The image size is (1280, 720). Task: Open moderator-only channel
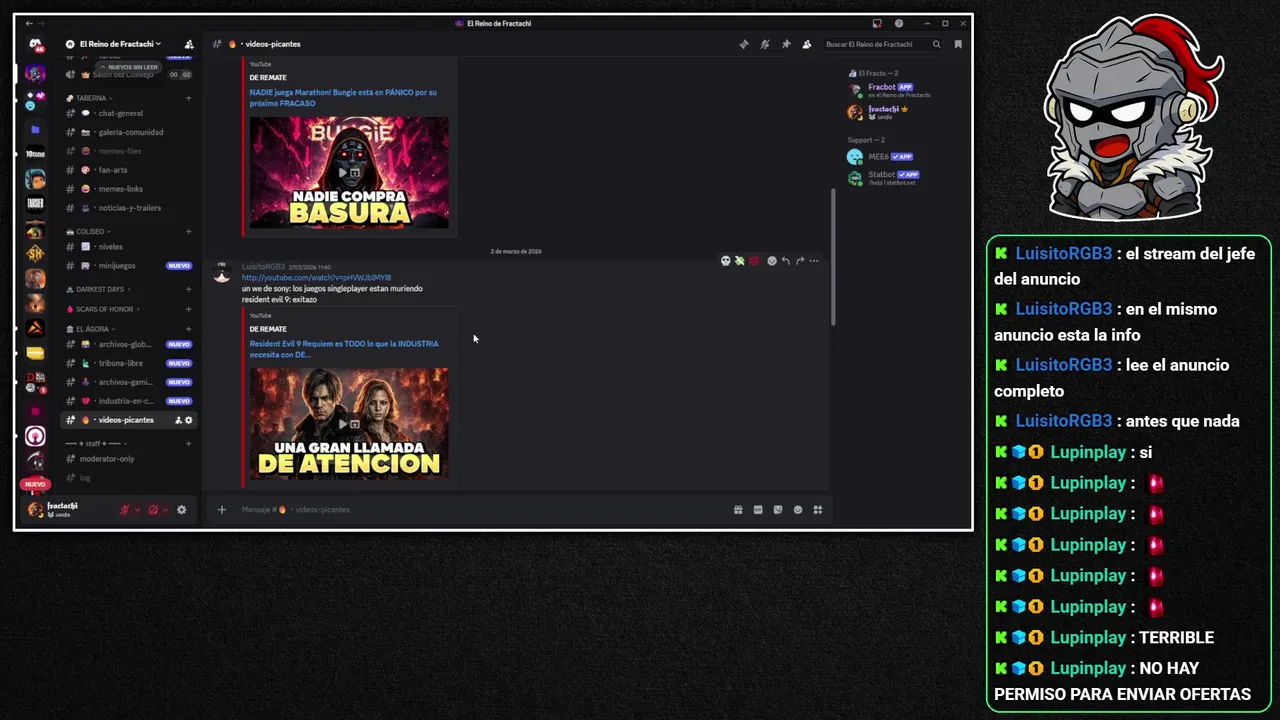pyautogui.click(x=128, y=459)
